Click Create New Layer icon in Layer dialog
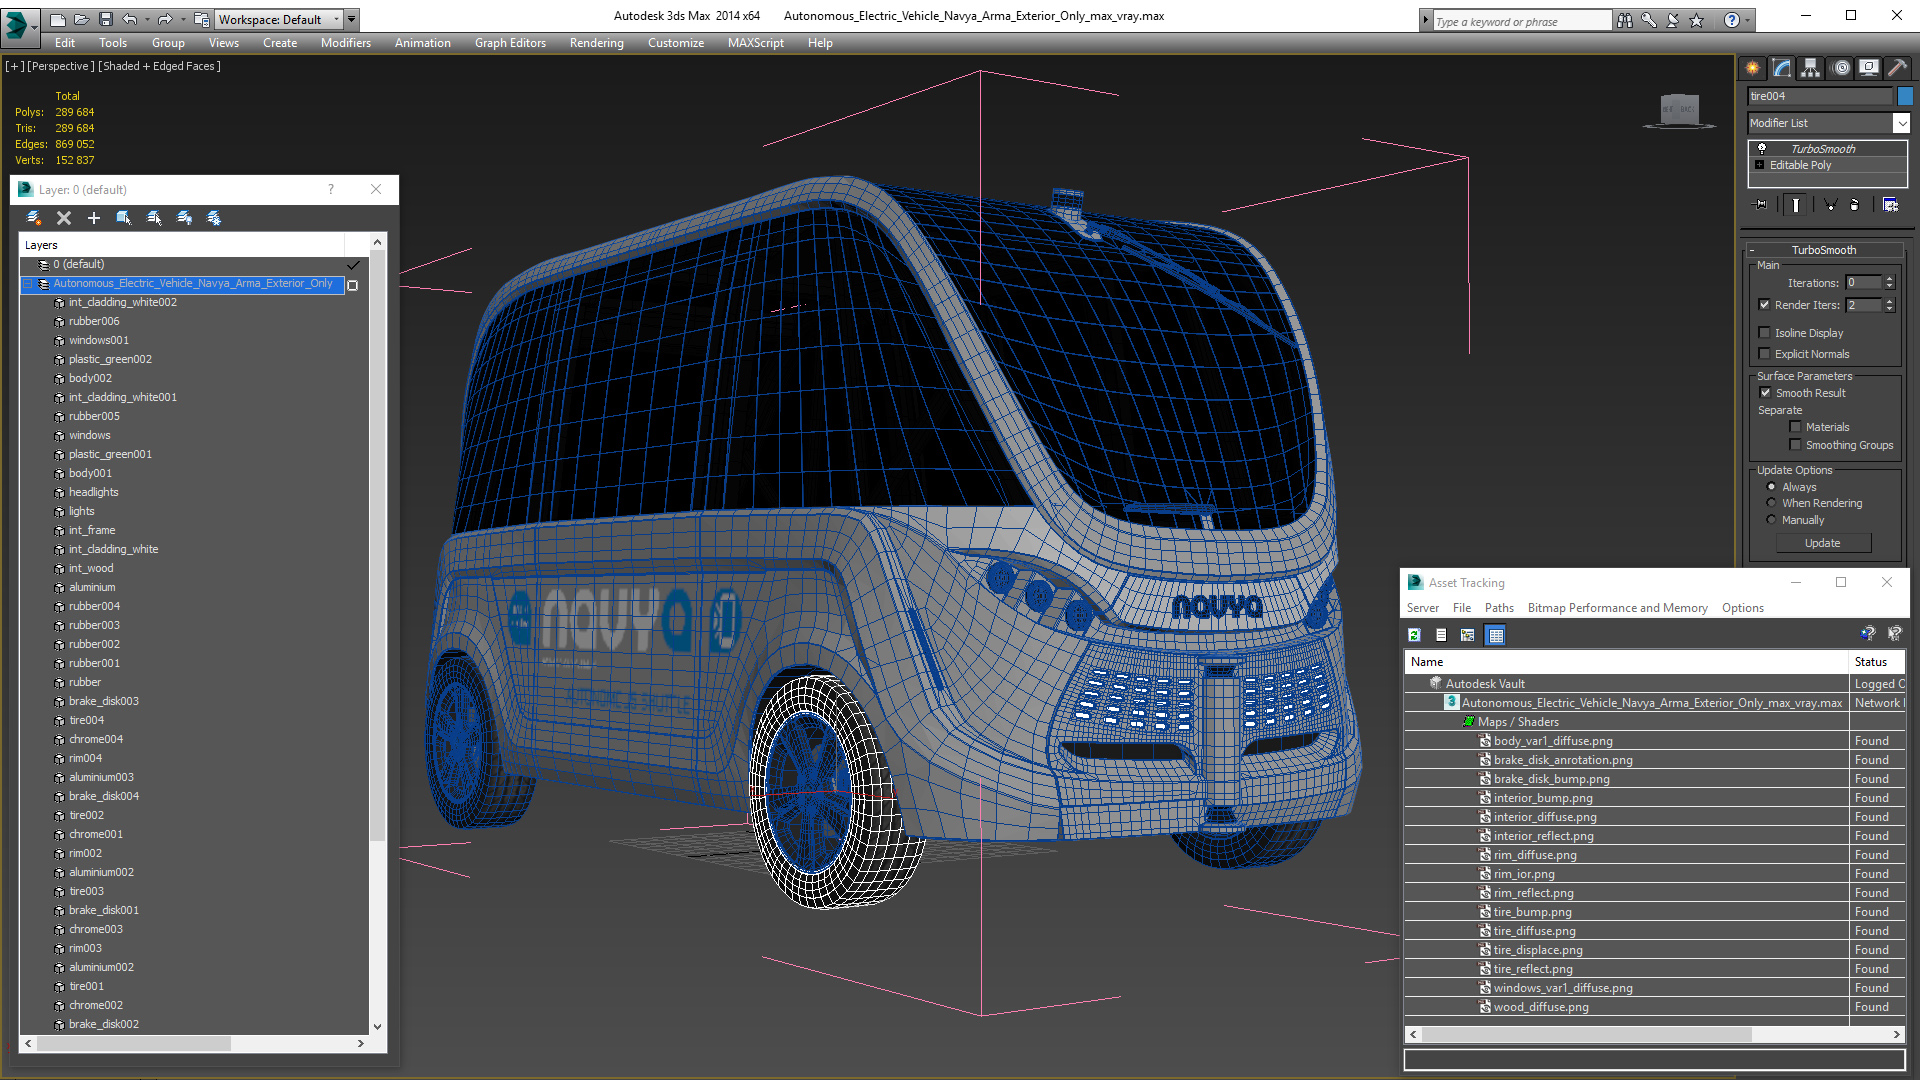The width and height of the screenshot is (1920, 1080). pyautogui.click(x=34, y=217)
